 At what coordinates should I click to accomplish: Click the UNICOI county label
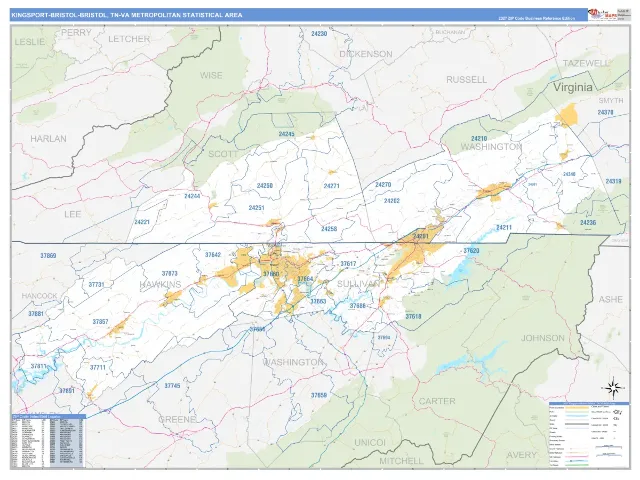coord(370,443)
